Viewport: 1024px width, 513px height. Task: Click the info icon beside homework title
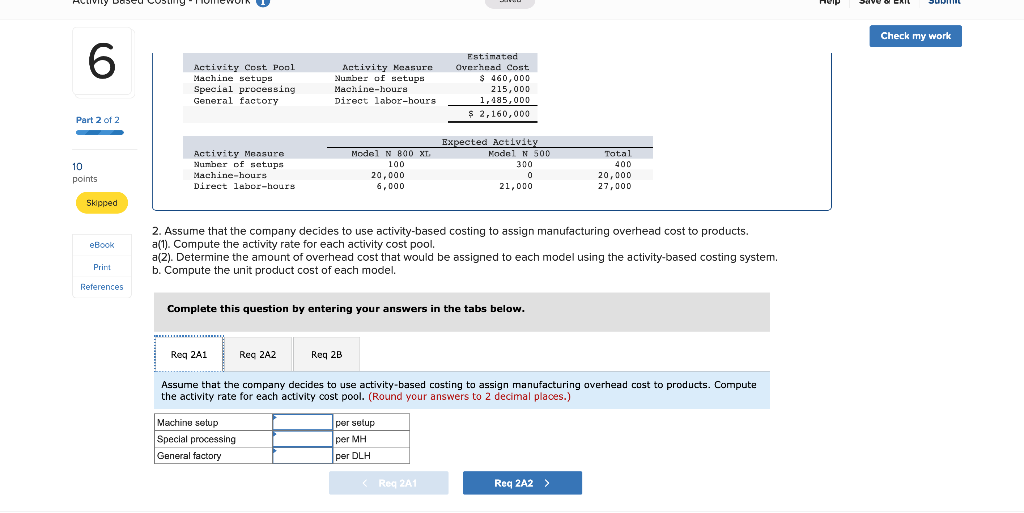(263, 3)
